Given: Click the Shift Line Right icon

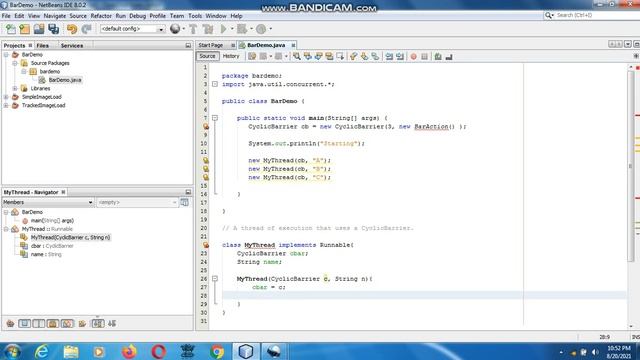Looking at the screenshot, I should [x=400, y=56].
